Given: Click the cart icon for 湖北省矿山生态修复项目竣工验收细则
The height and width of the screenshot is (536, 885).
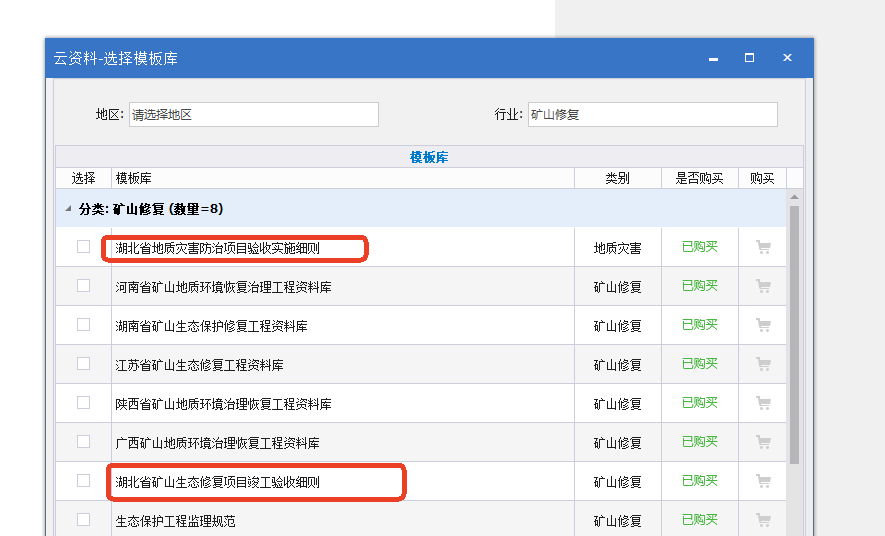Looking at the screenshot, I should [x=764, y=482].
